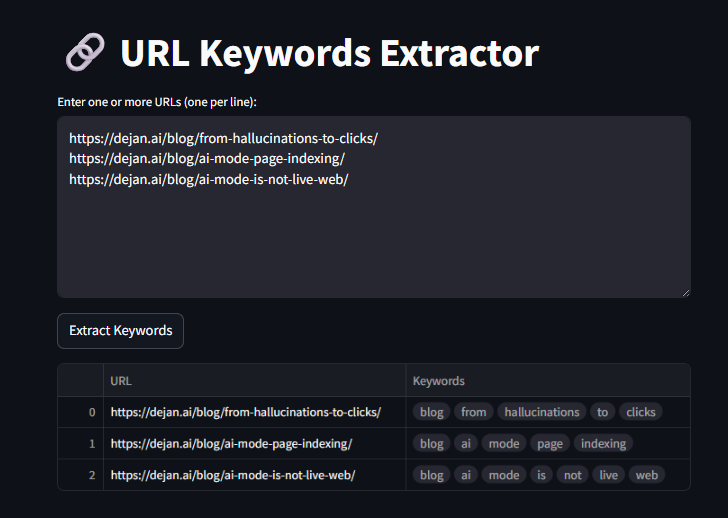This screenshot has width=728, height=518.
Task: Select the ai-mode-is-not-live-web URL table cell
Action: click(254, 475)
